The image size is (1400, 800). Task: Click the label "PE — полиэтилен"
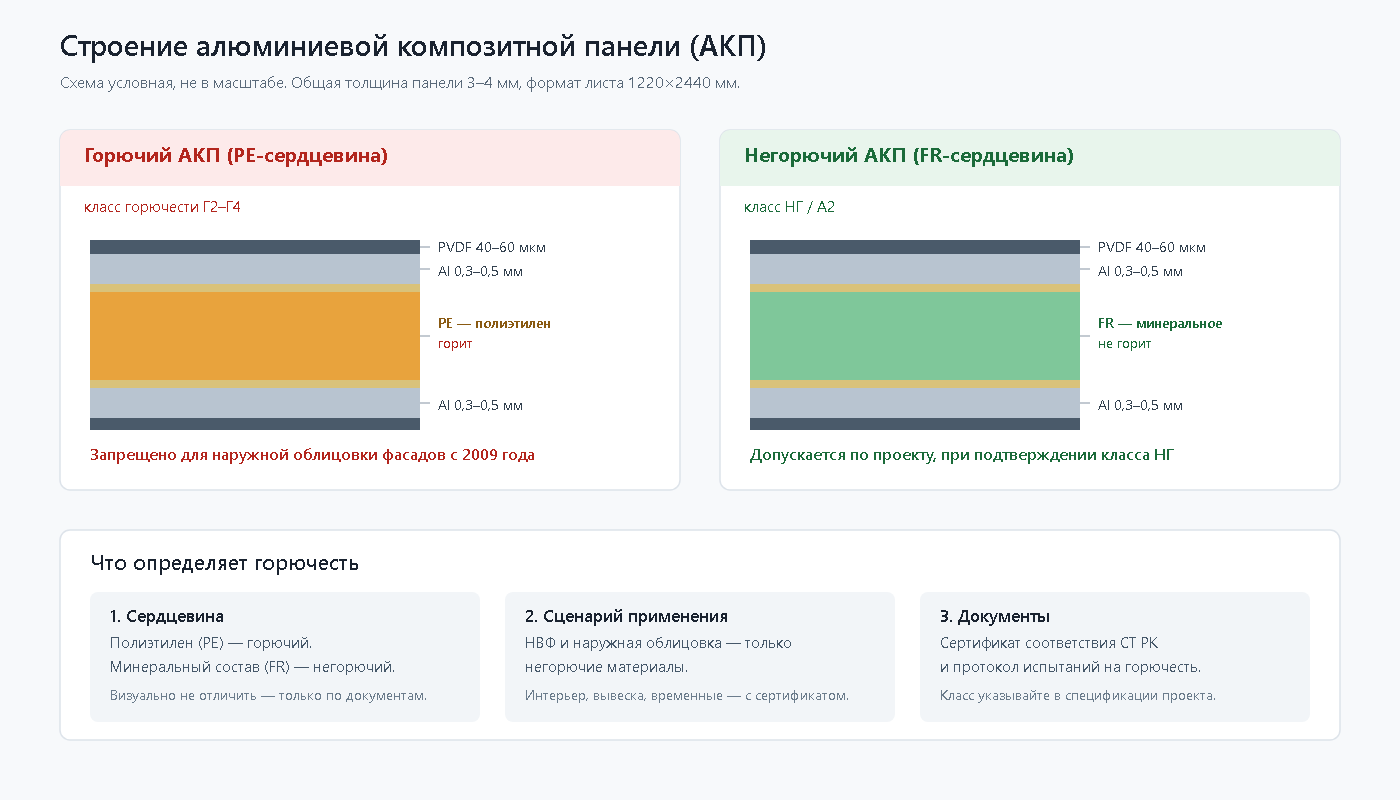click(494, 323)
